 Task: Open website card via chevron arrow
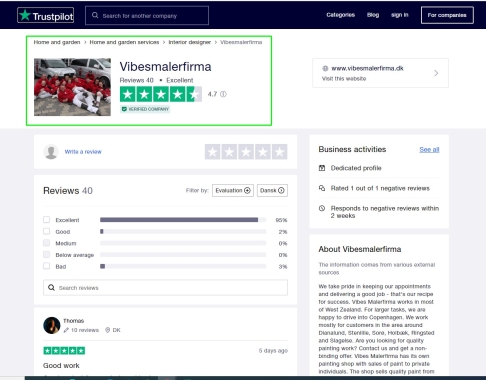[x=436, y=73]
